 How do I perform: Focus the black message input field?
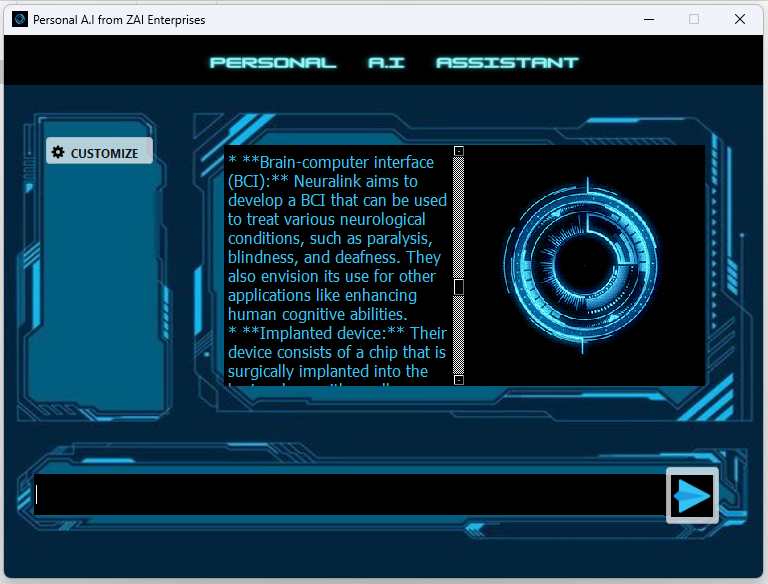pyautogui.click(x=350, y=494)
